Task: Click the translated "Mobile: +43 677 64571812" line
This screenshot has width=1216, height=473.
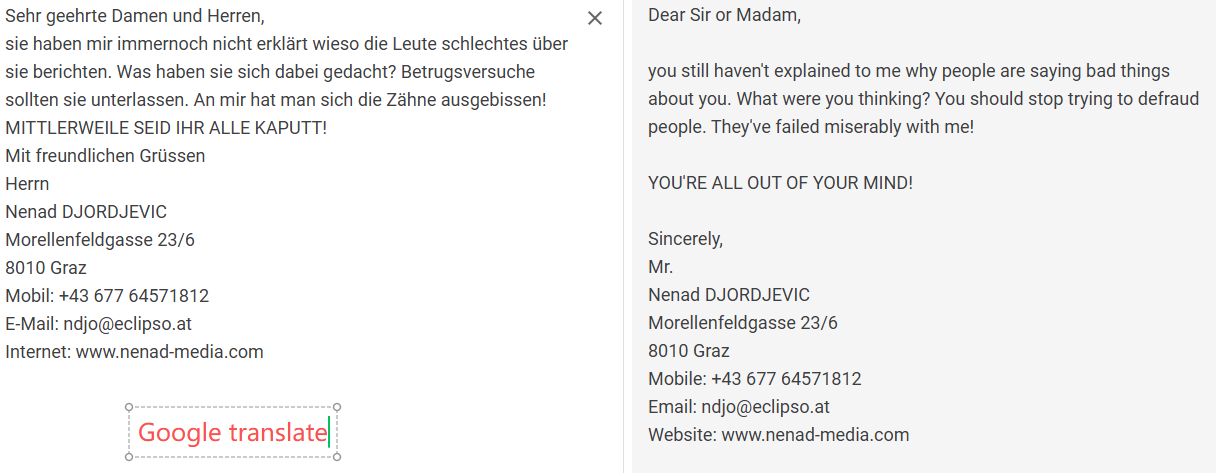Action: pyautogui.click(x=754, y=379)
